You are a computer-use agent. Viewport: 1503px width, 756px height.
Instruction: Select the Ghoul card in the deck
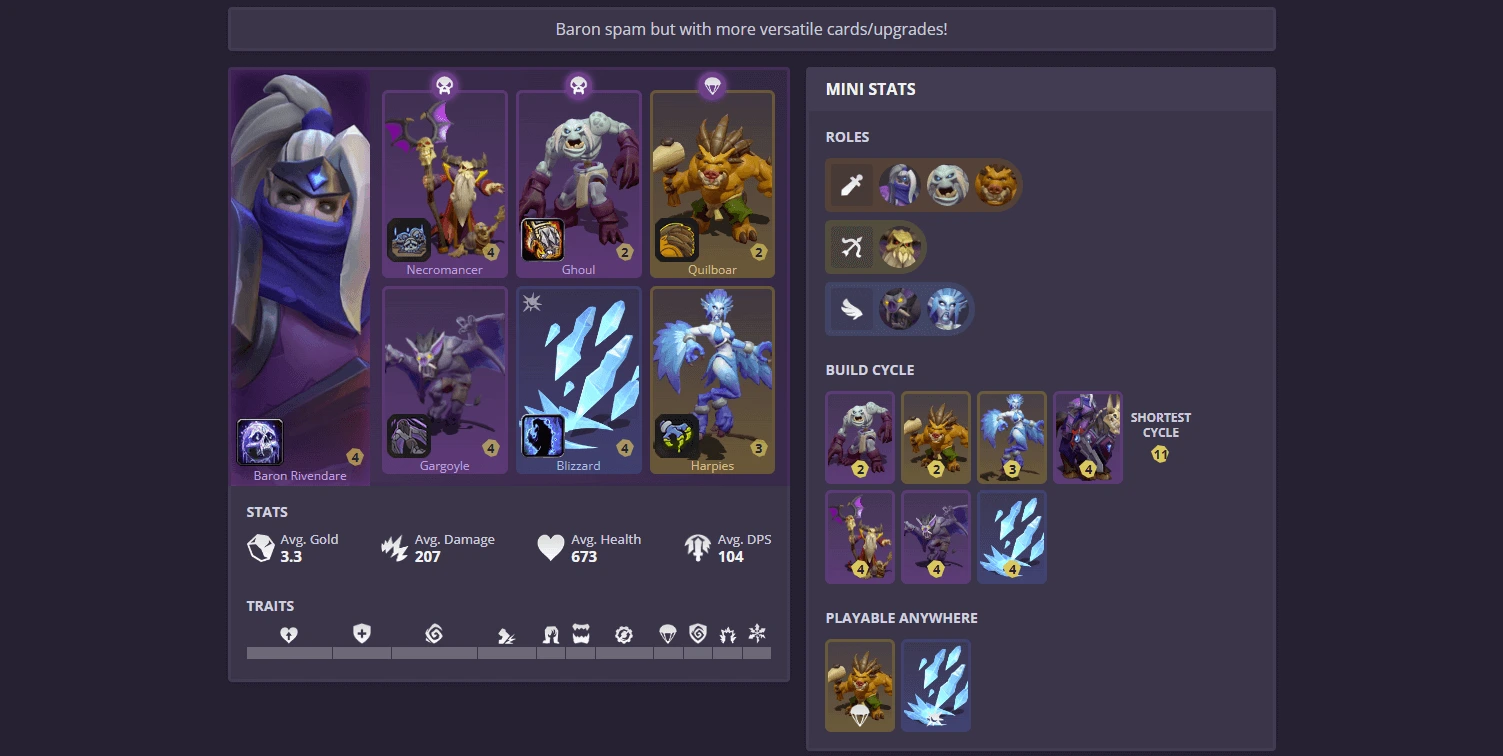point(579,184)
